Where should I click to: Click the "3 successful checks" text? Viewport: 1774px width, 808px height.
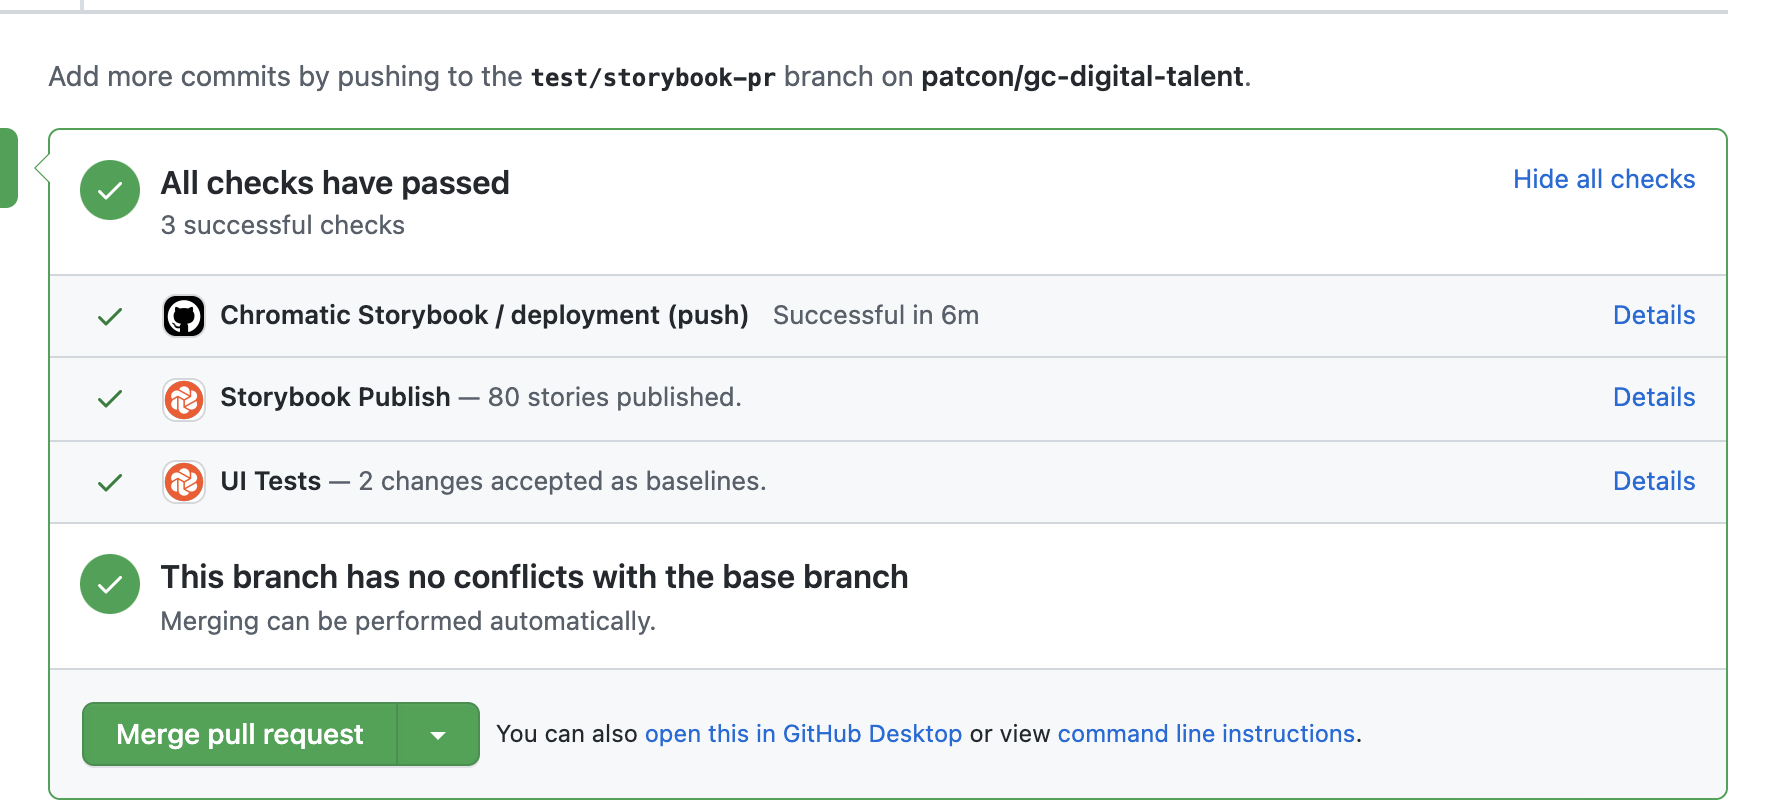pyautogui.click(x=283, y=225)
